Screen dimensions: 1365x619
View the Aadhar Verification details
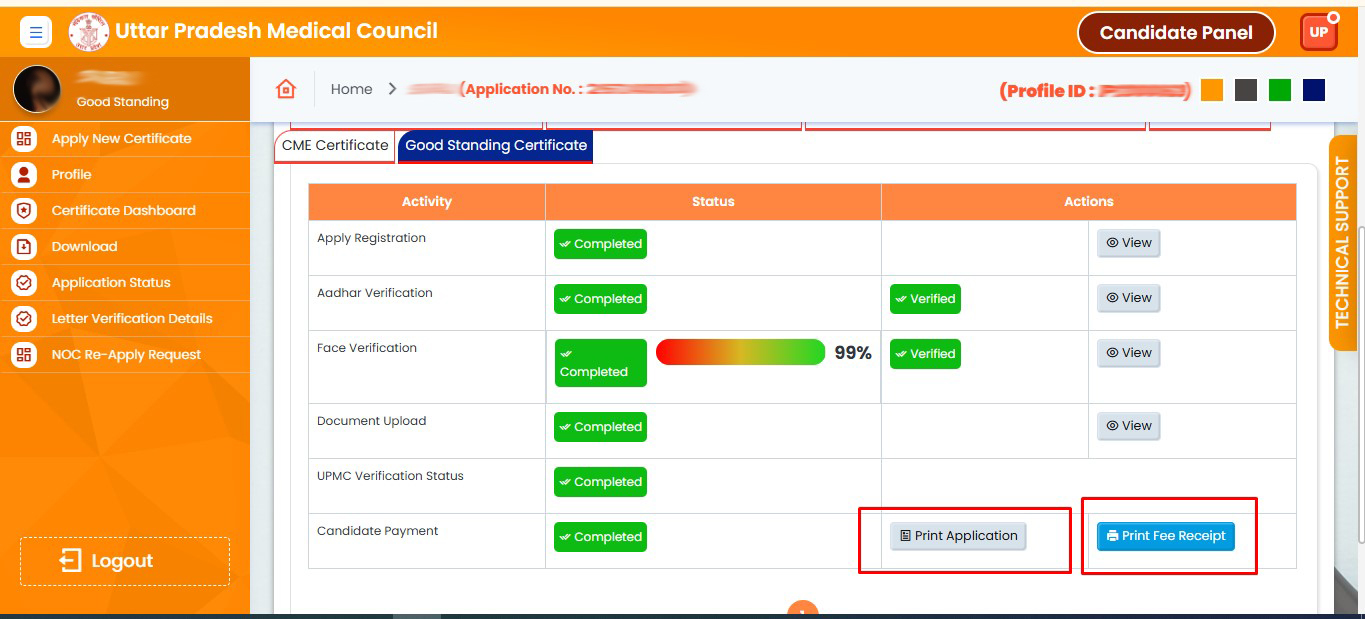pyautogui.click(x=1128, y=298)
